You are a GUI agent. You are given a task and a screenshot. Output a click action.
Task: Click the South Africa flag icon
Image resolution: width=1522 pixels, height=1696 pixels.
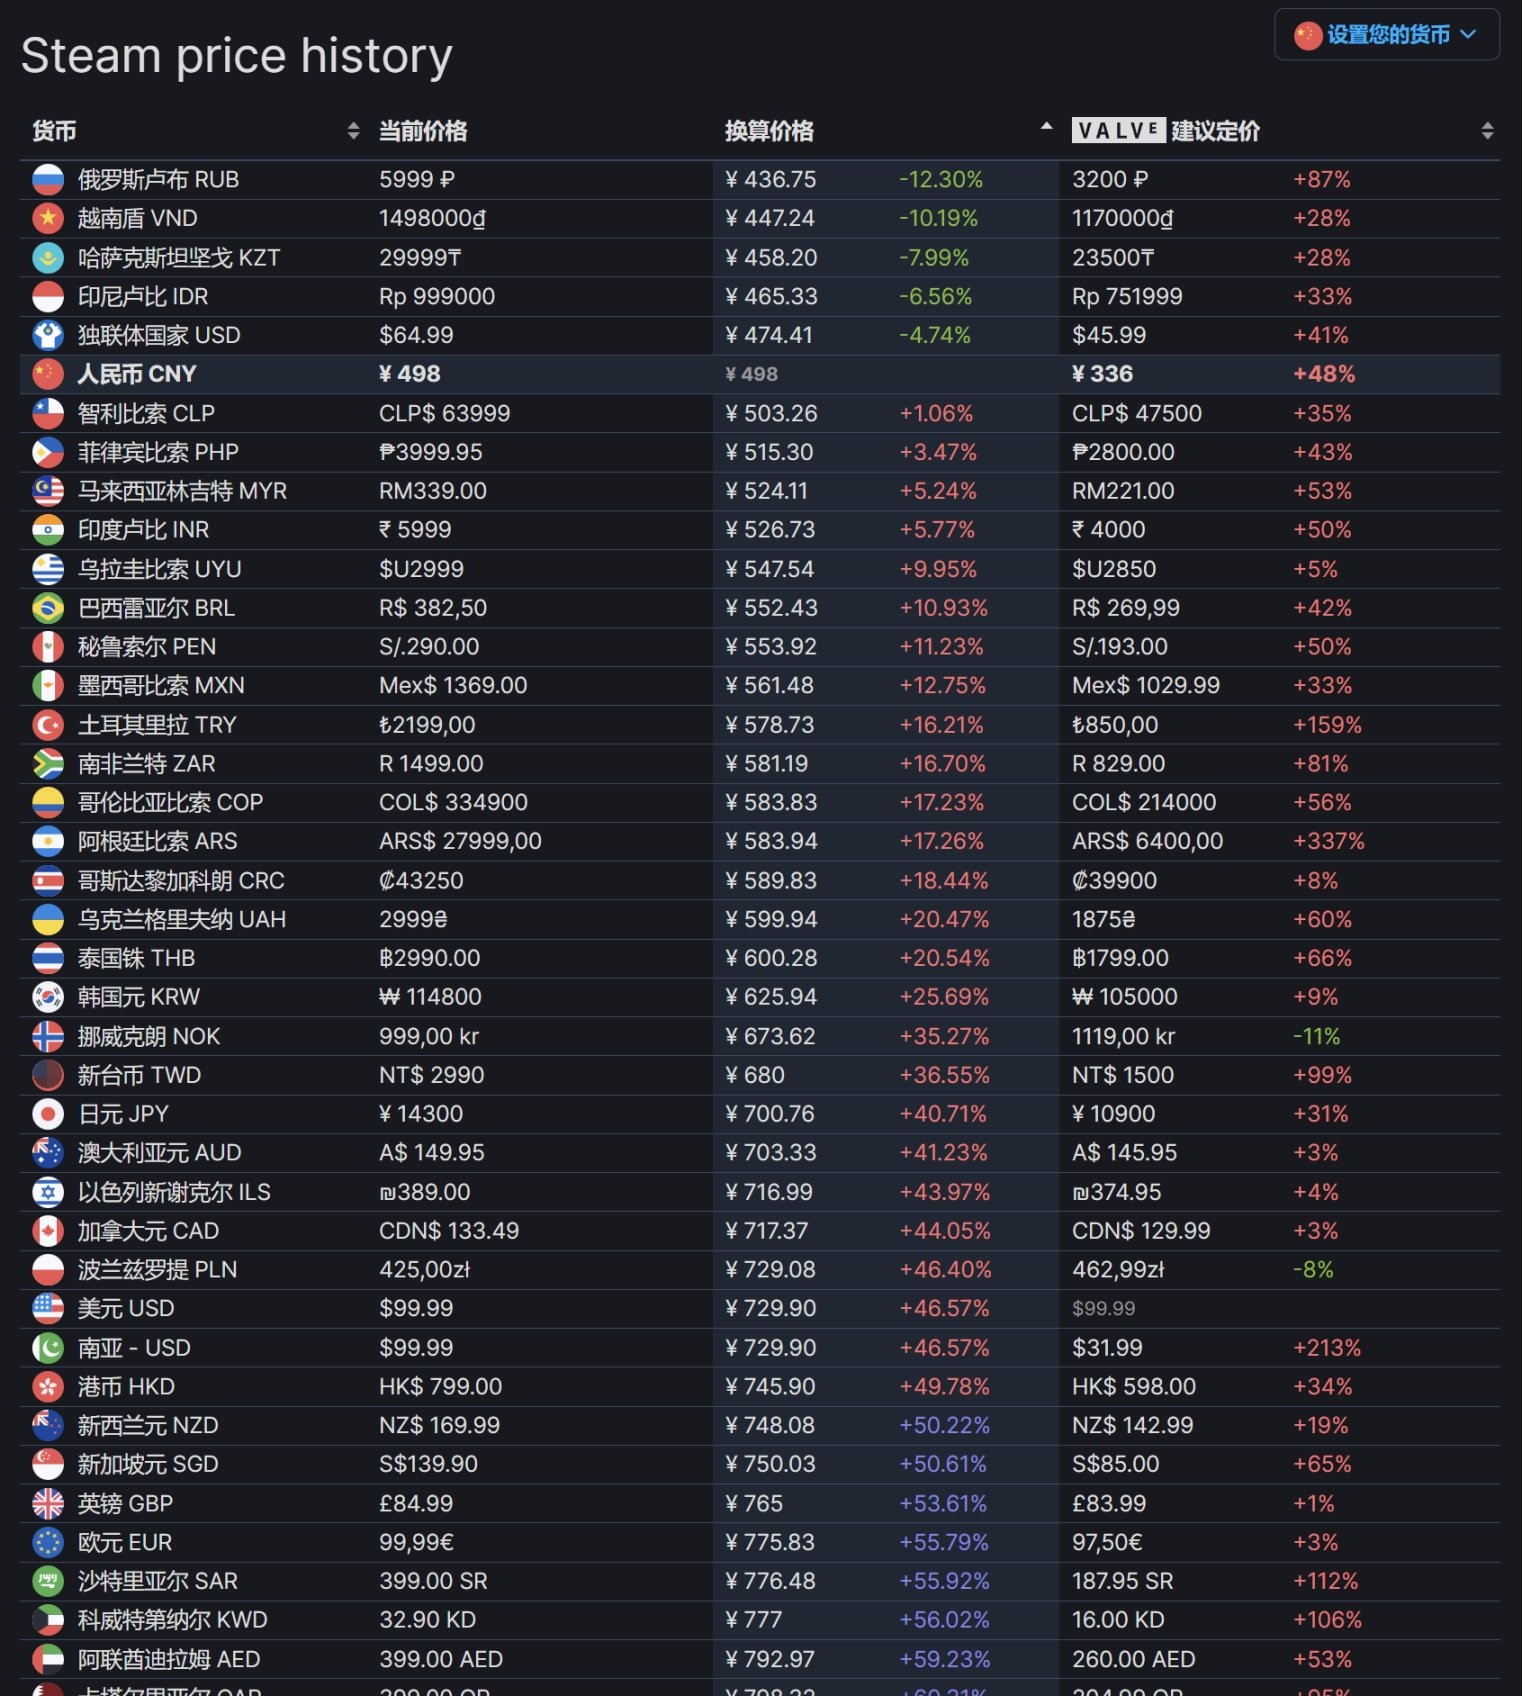[48, 764]
